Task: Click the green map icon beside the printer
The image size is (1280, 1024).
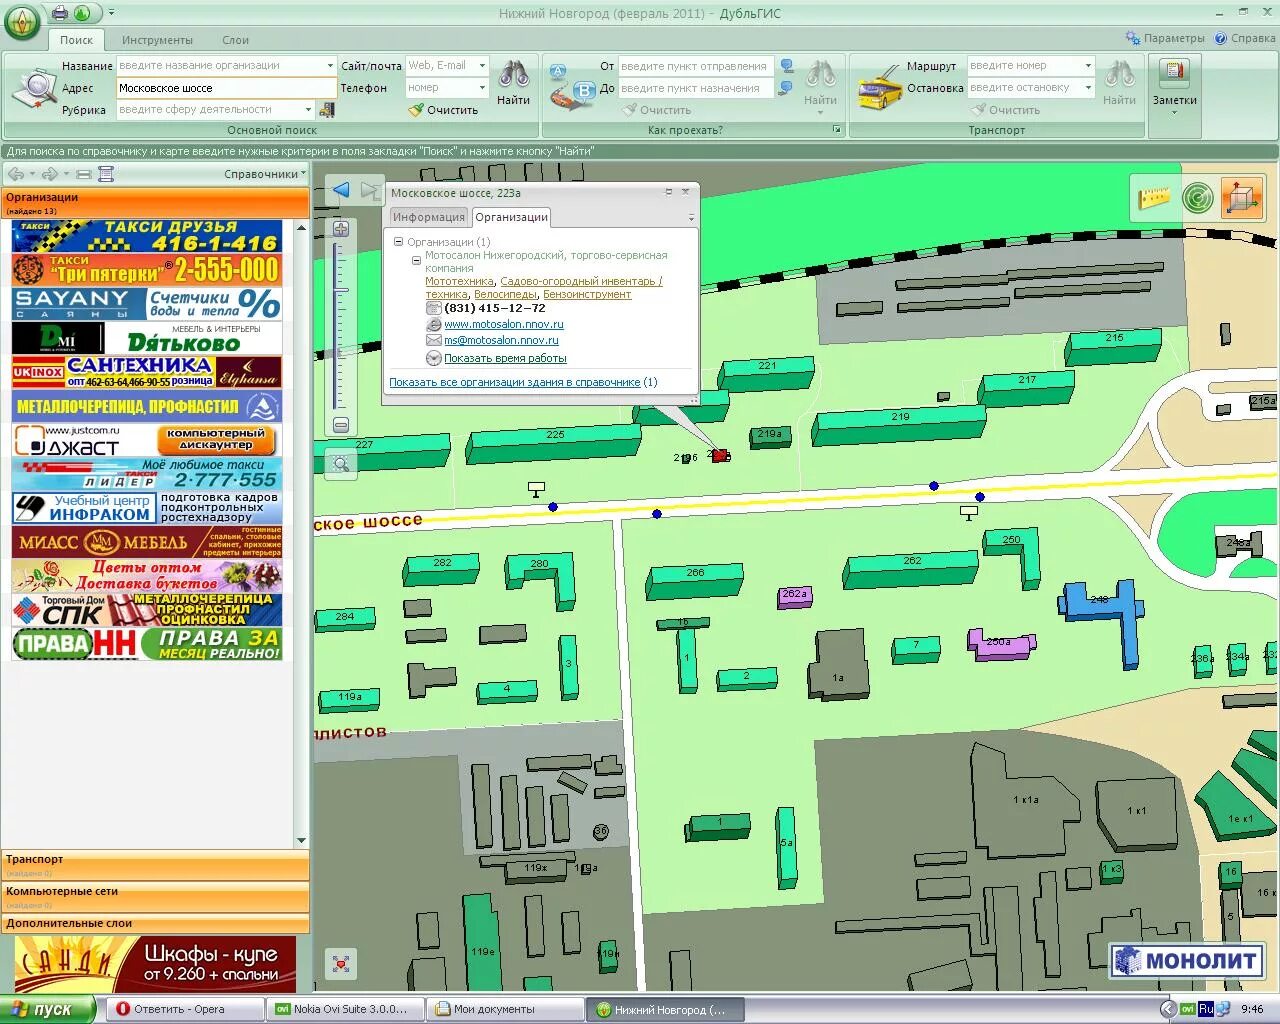Action: [x=82, y=13]
